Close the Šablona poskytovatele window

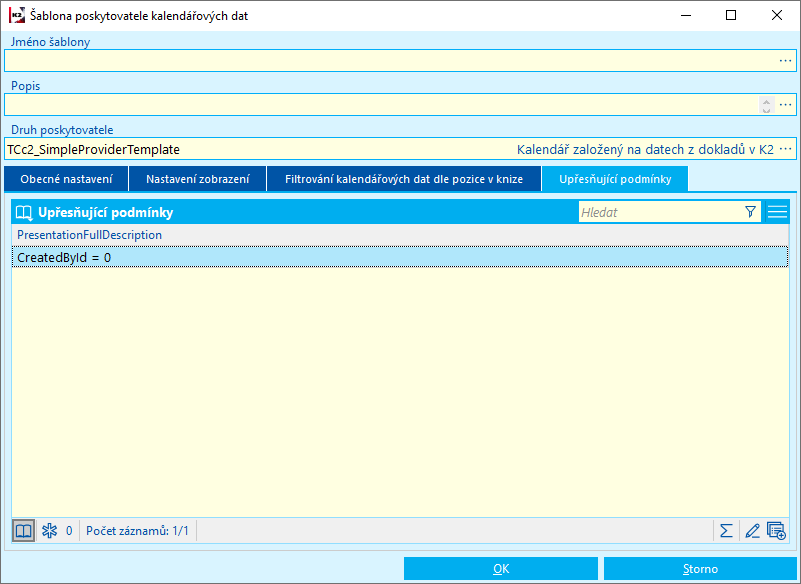(x=776, y=15)
